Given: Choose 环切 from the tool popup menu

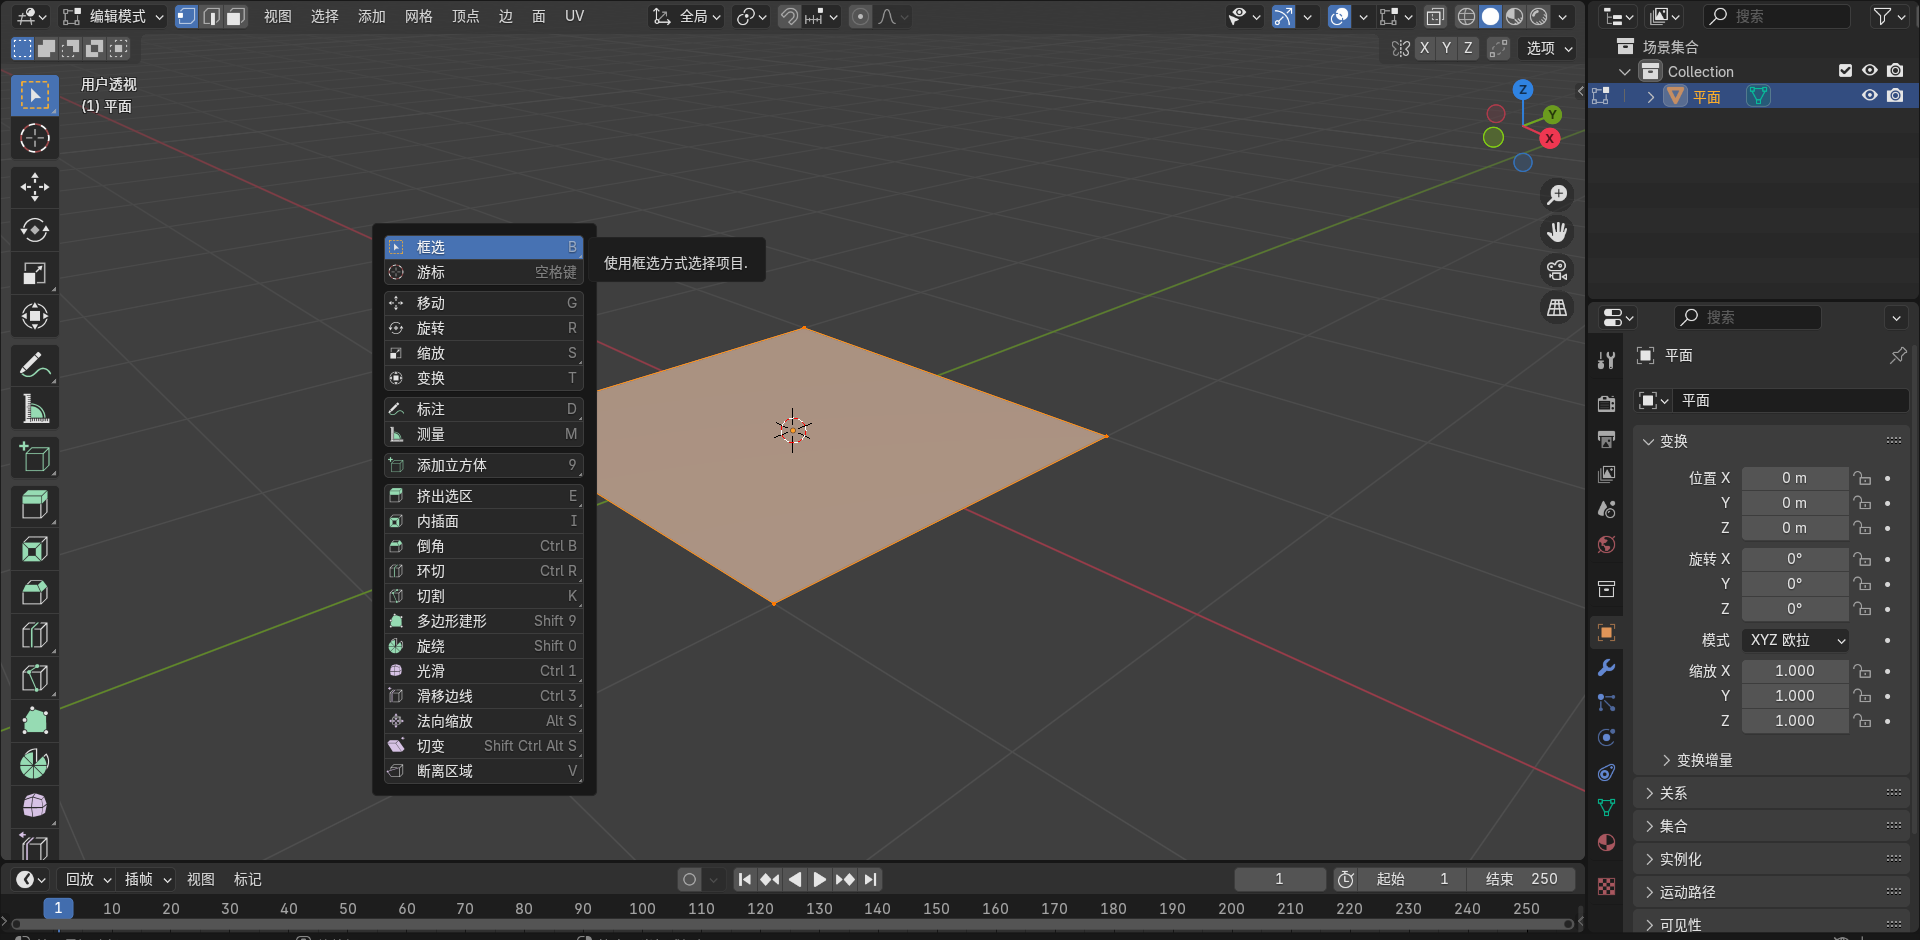Looking at the screenshot, I should click(483, 571).
